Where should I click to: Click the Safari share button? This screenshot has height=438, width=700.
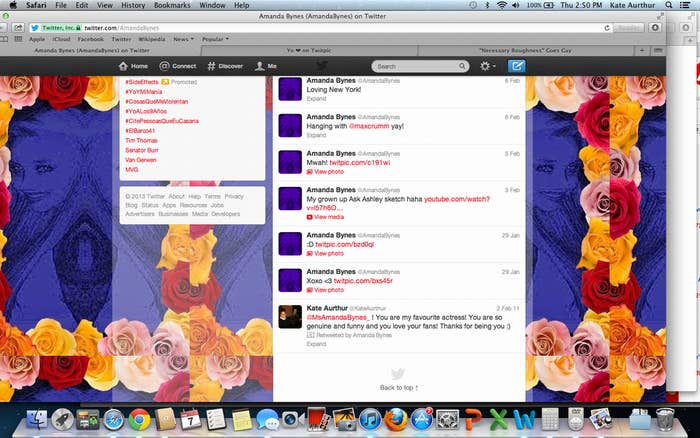(x=18, y=28)
